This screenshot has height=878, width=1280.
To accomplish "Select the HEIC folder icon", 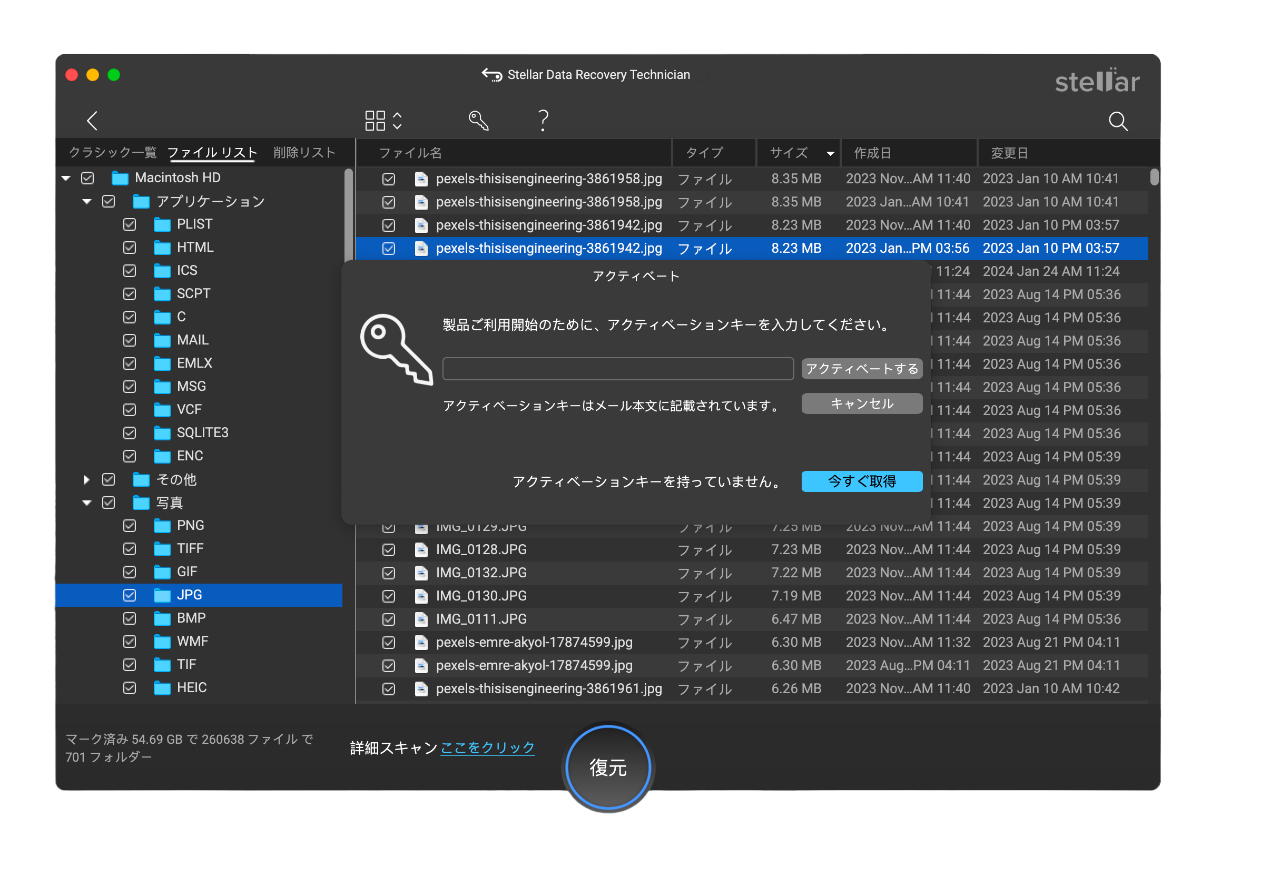I will click(x=162, y=687).
